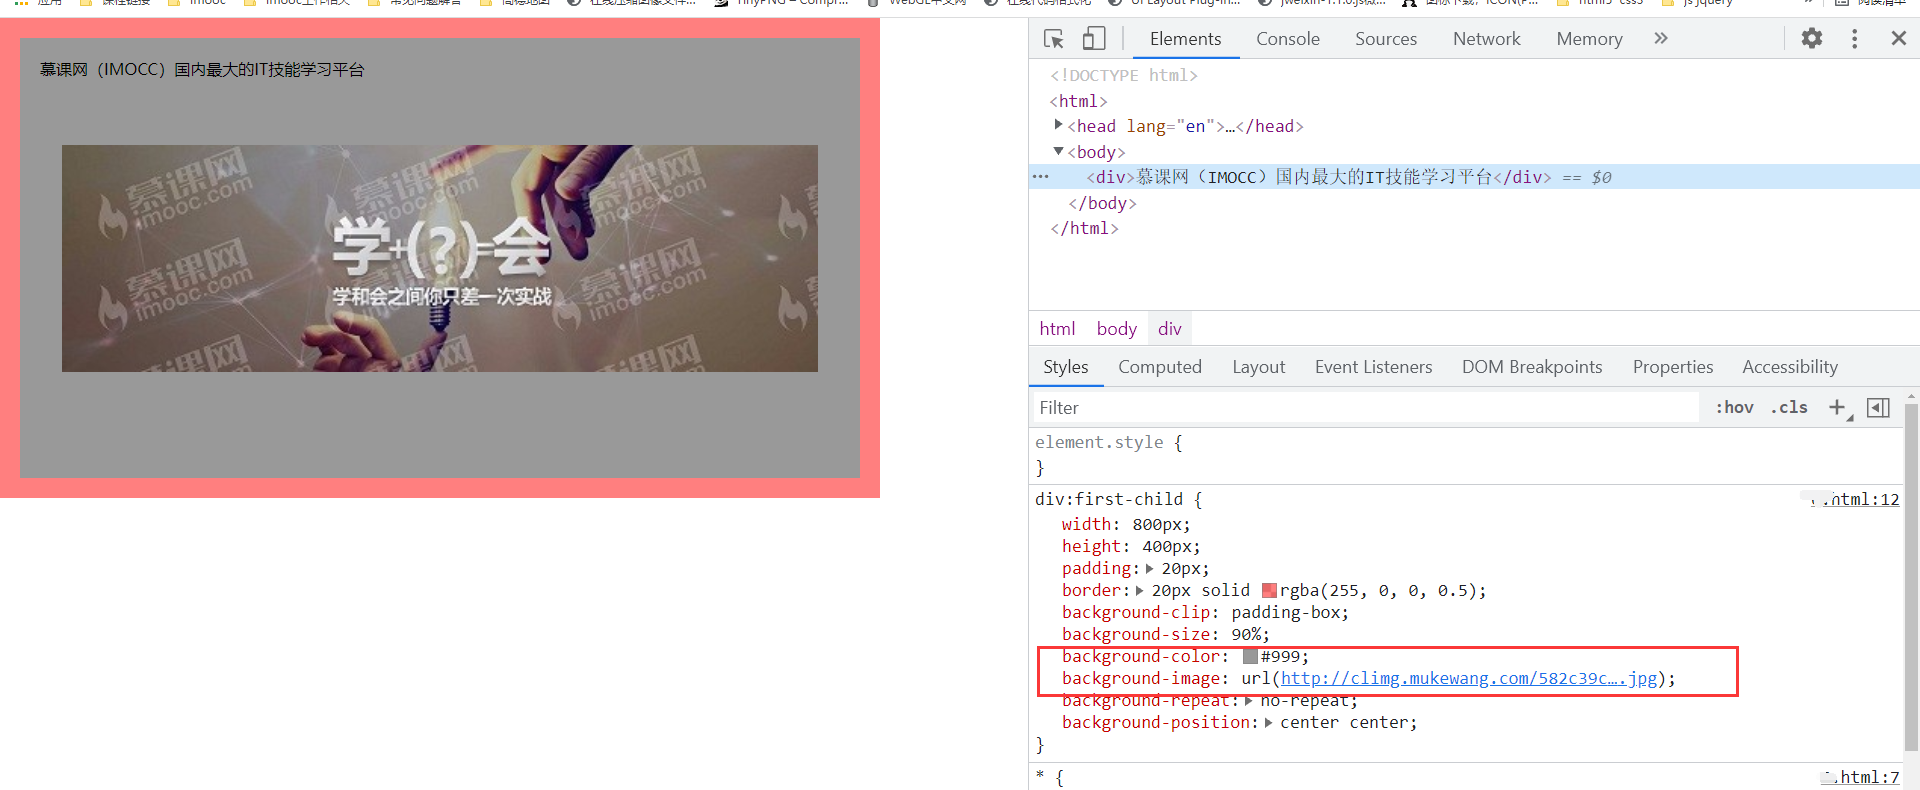1920x790 pixels.
Task: Click the background-clip value padding-box
Action: pyautogui.click(x=1285, y=613)
